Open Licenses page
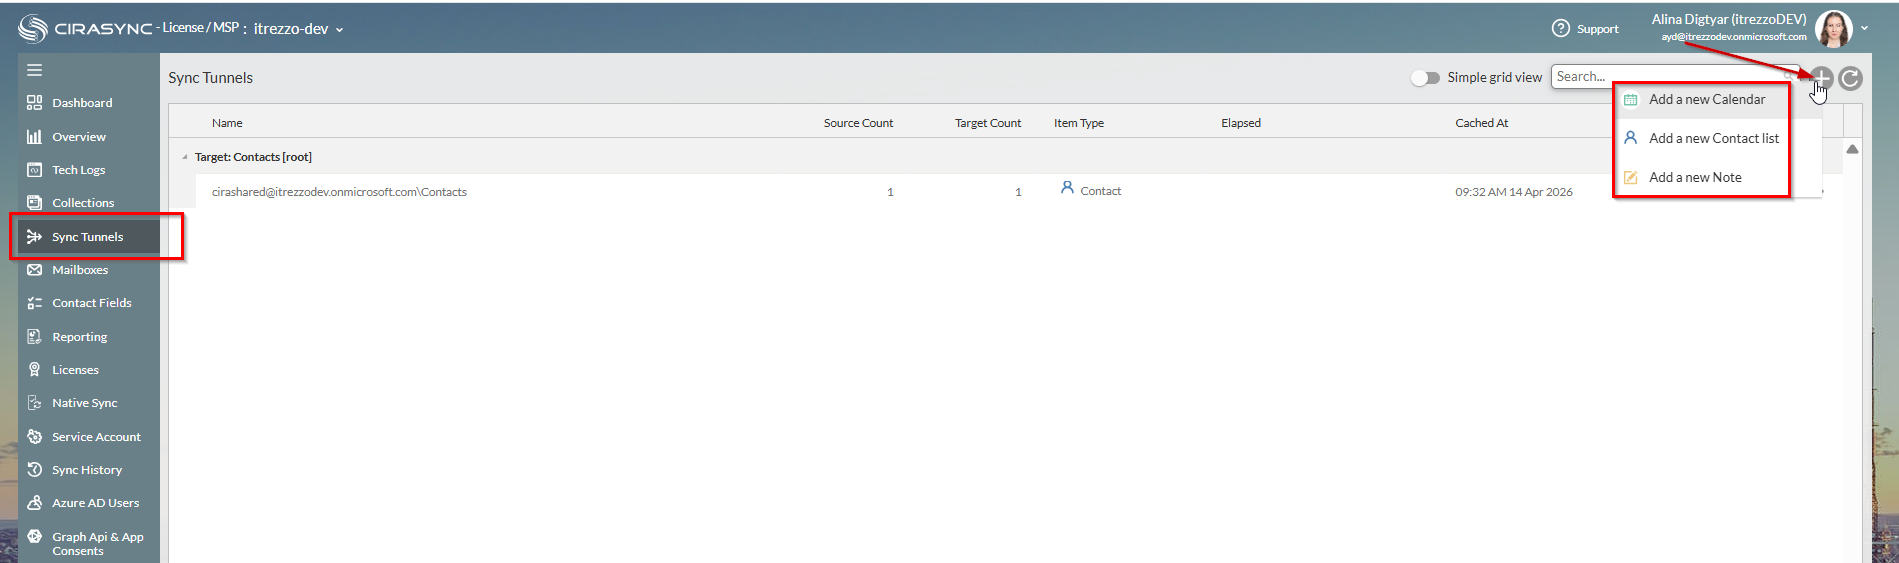Viewport: 1899px width, 563px height. 76,370
